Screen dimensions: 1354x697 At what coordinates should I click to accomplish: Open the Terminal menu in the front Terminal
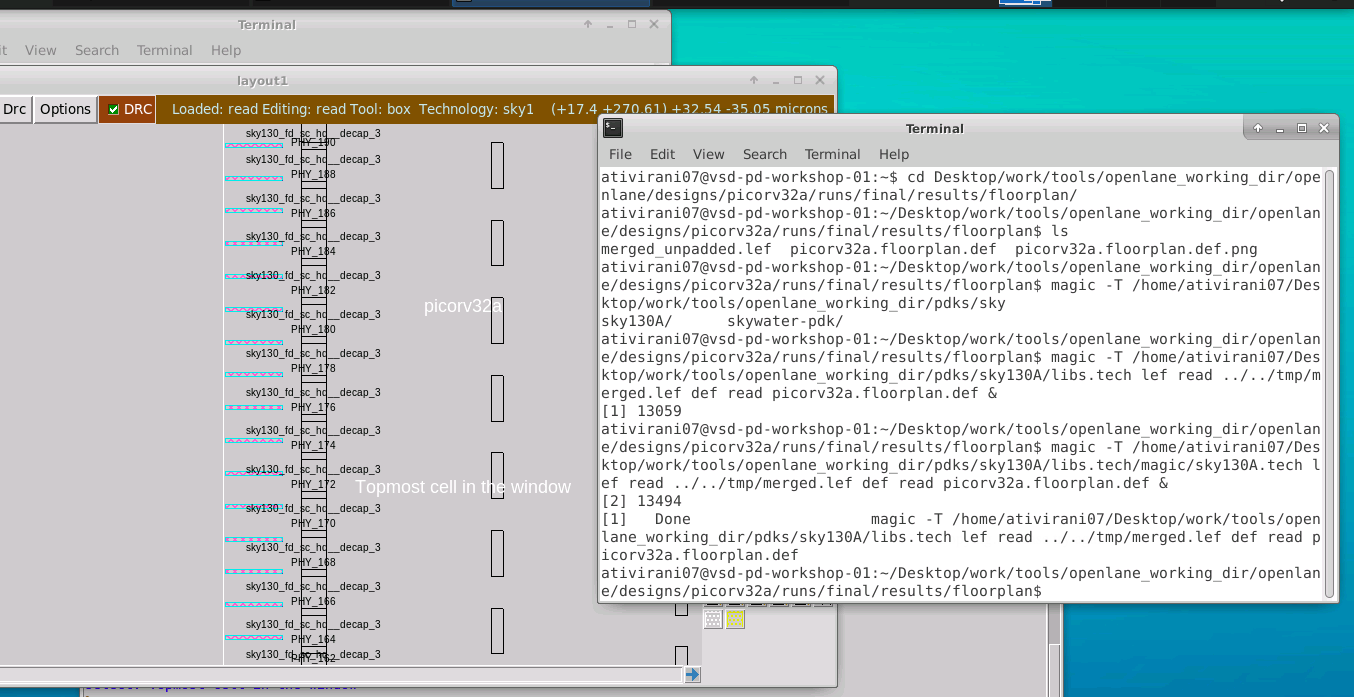[x=832, y=154]
